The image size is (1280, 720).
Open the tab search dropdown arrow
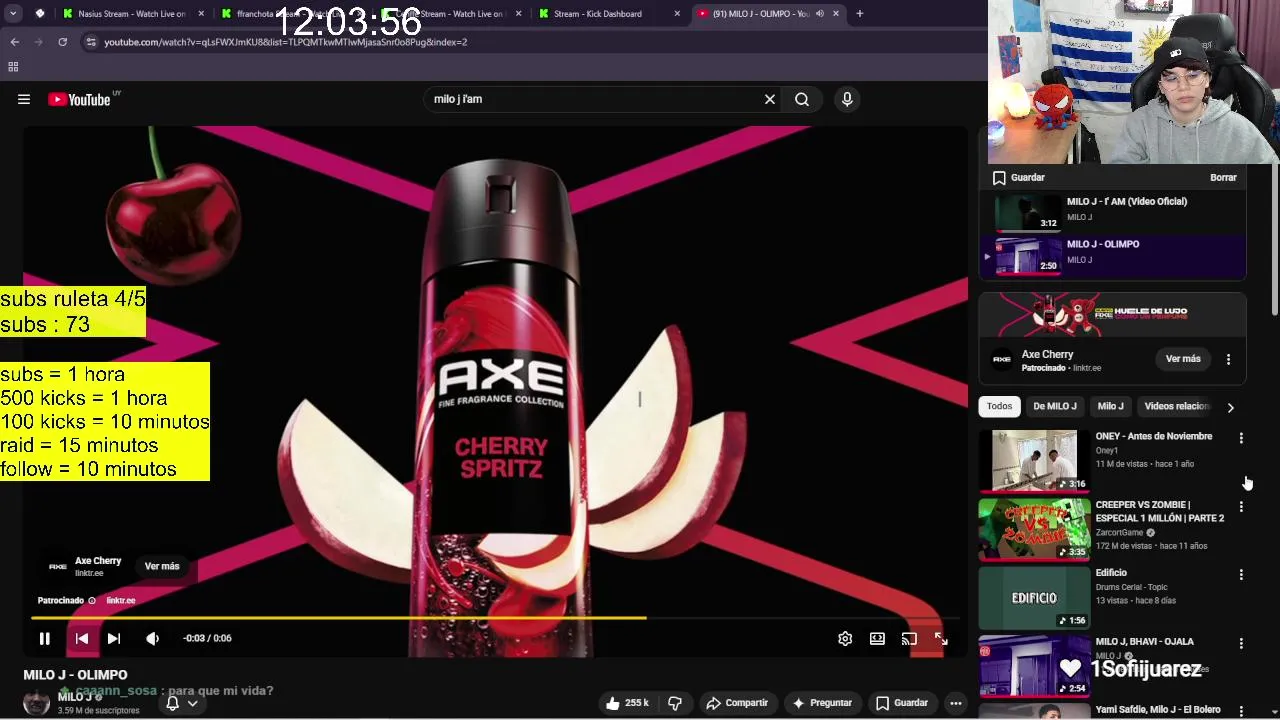click(14, 14)
